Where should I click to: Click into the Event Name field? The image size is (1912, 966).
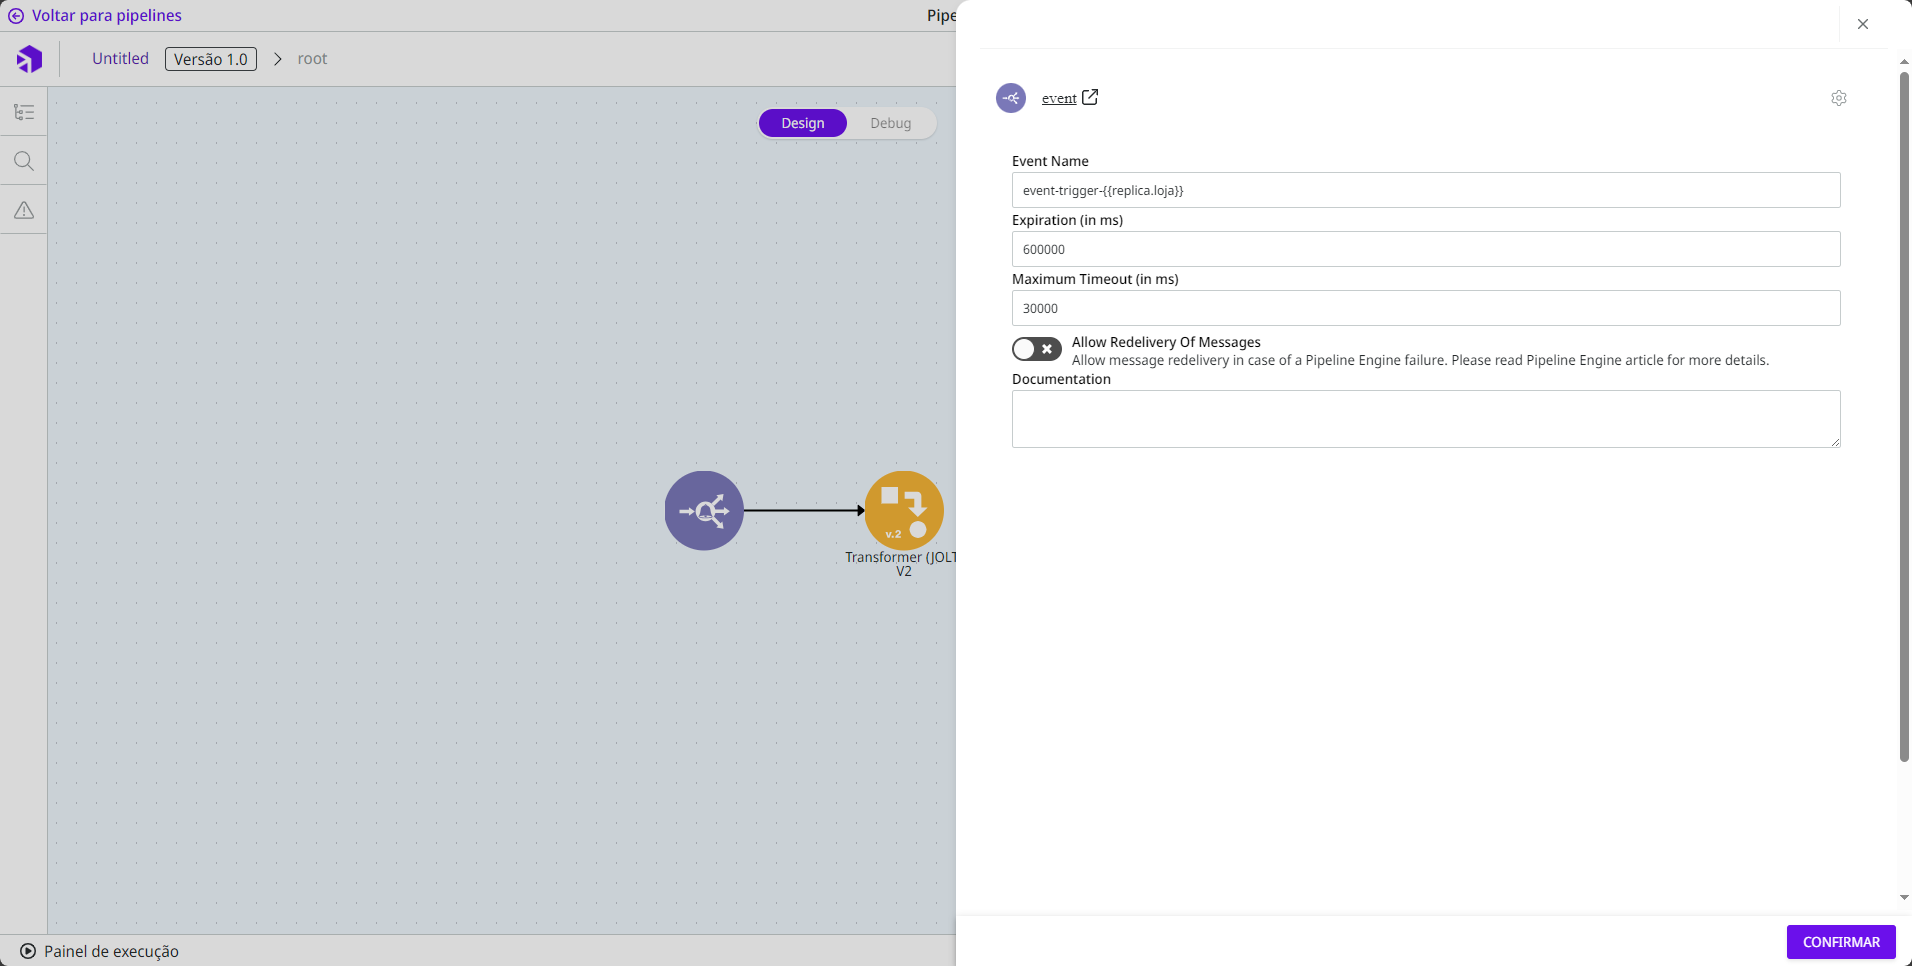[1425, 190]
